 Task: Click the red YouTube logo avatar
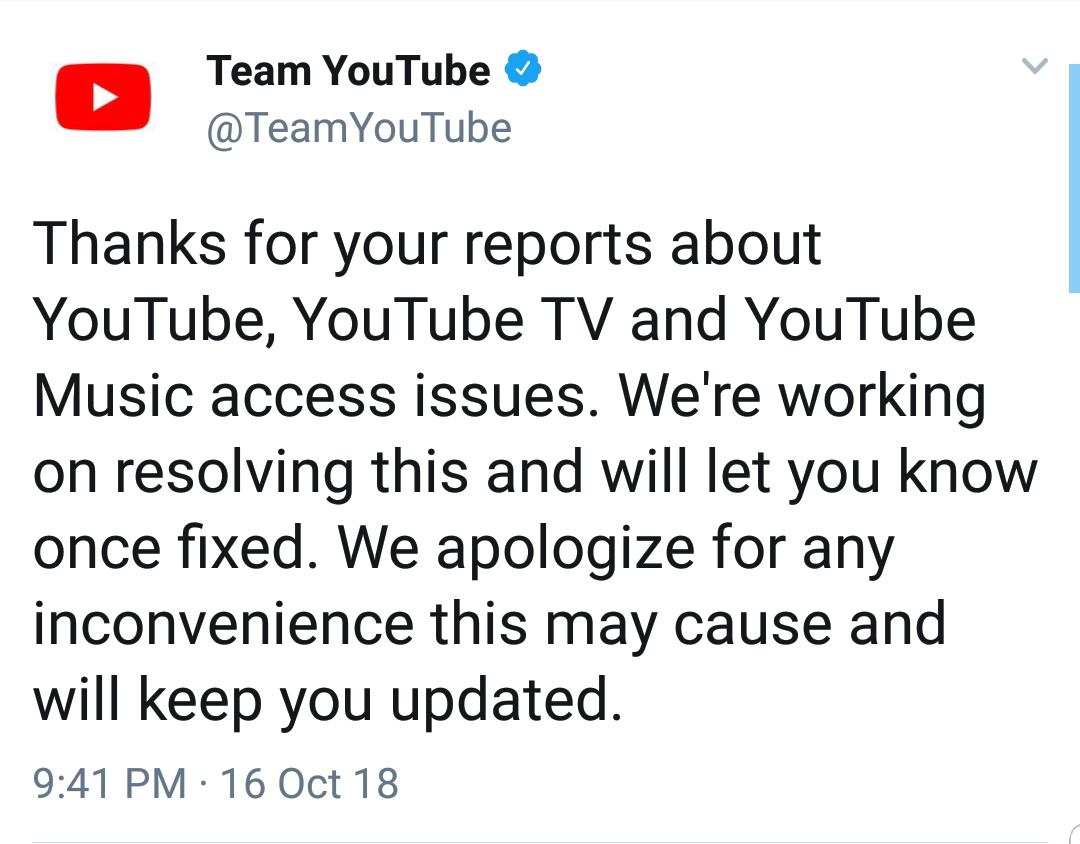pos(103,97)
